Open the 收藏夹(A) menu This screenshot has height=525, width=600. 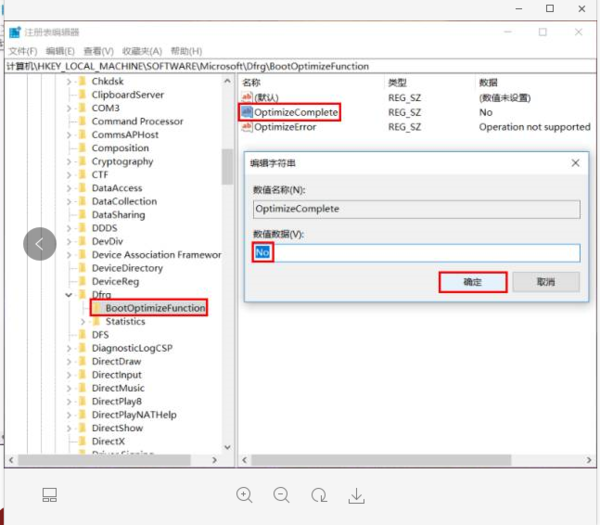tap(143, 51)
